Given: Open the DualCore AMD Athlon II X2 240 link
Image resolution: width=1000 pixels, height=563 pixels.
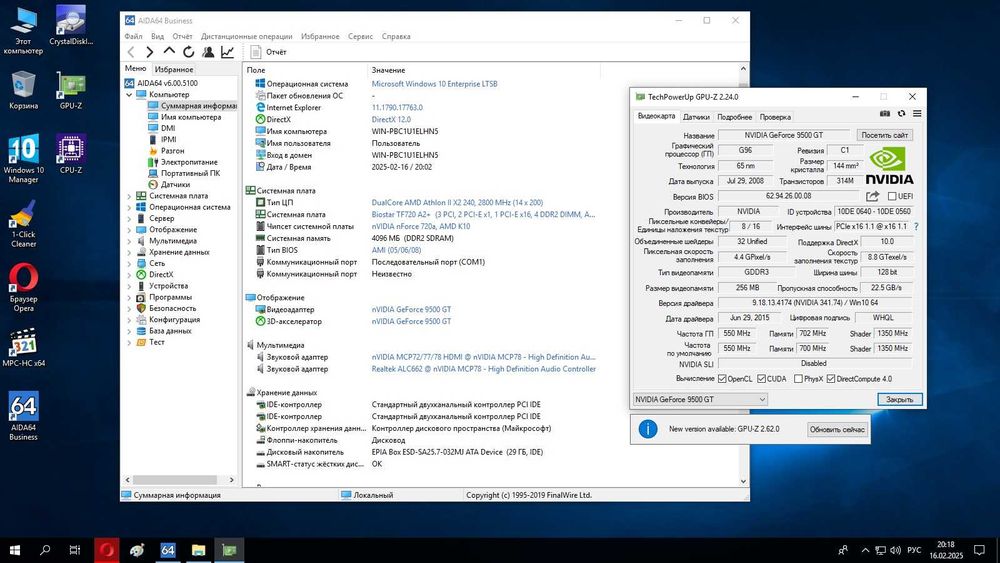Looking at the screenshot, I should coord(457,203).
